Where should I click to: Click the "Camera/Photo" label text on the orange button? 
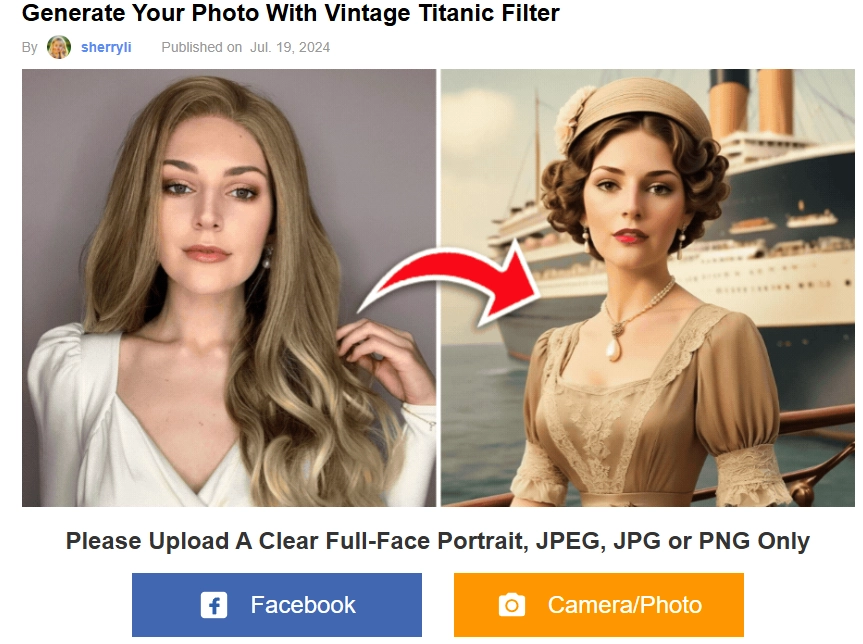pyautogui.click(x=625, y=604)
